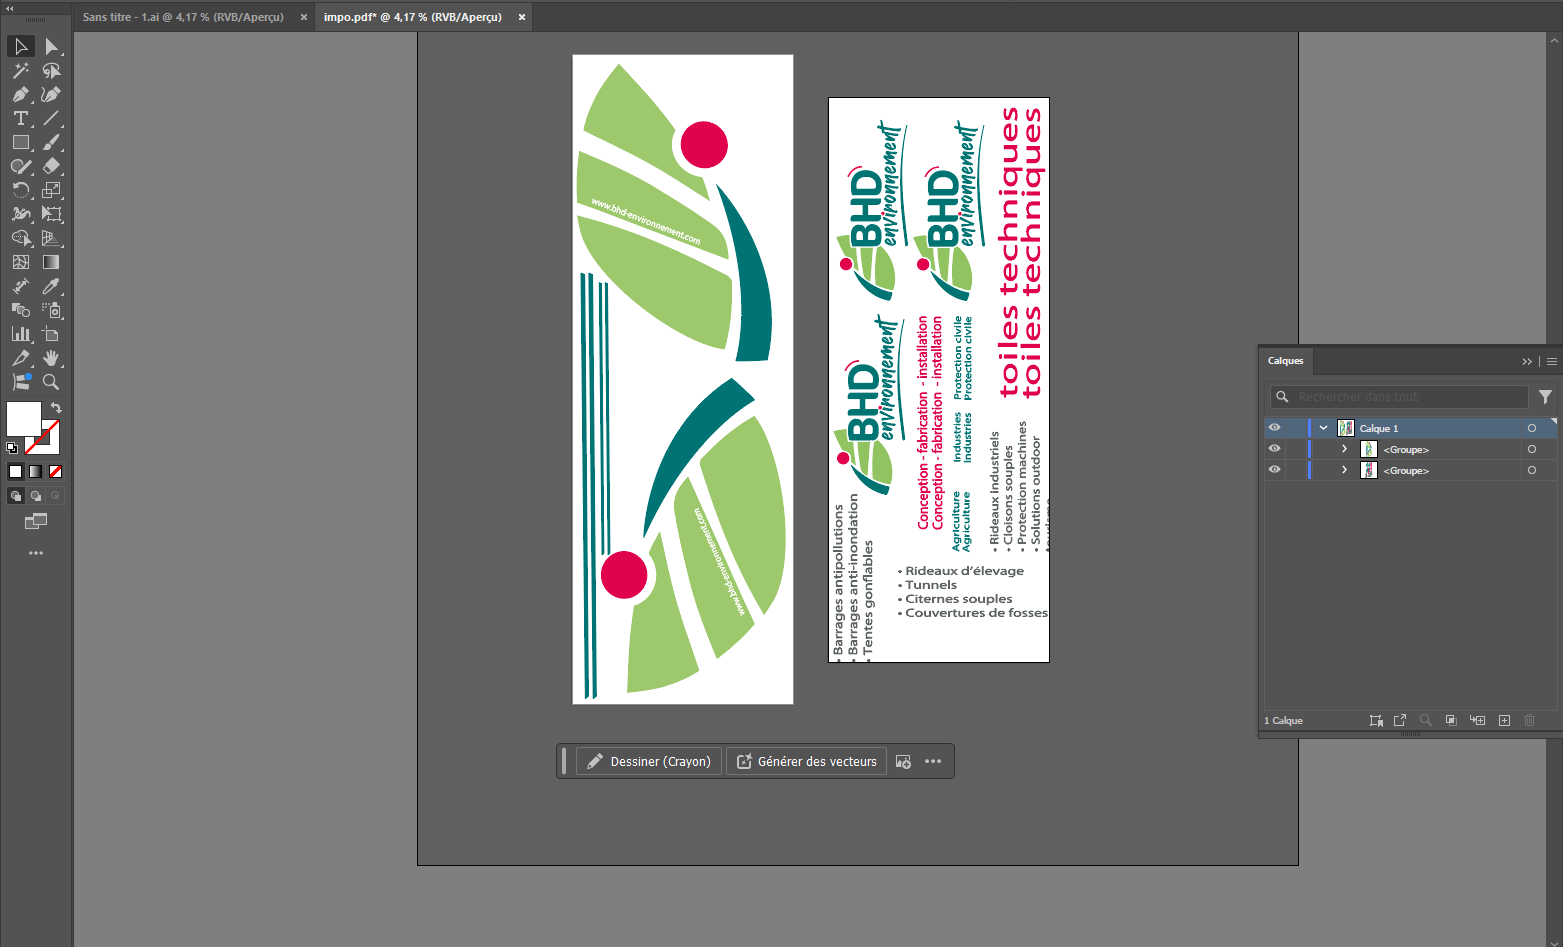Create a new layer in Calques panel
1563x947 pixels.
1504,720
